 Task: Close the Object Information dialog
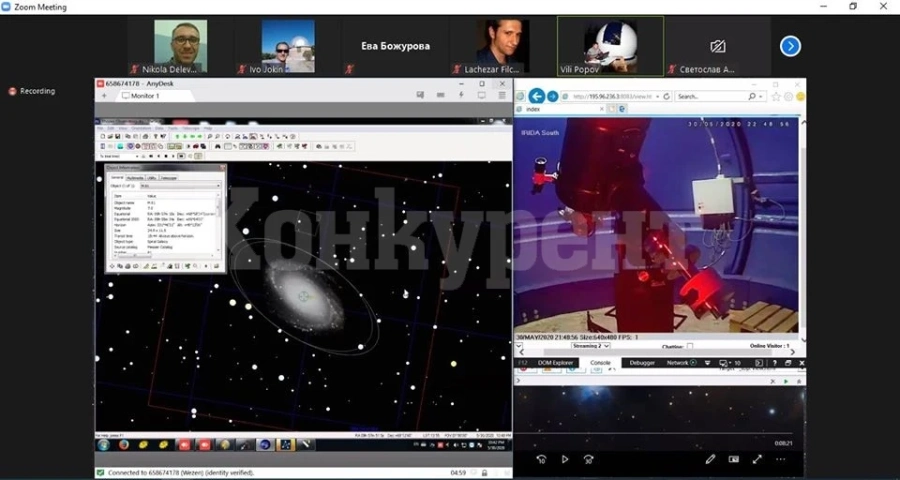click(222, 168)
